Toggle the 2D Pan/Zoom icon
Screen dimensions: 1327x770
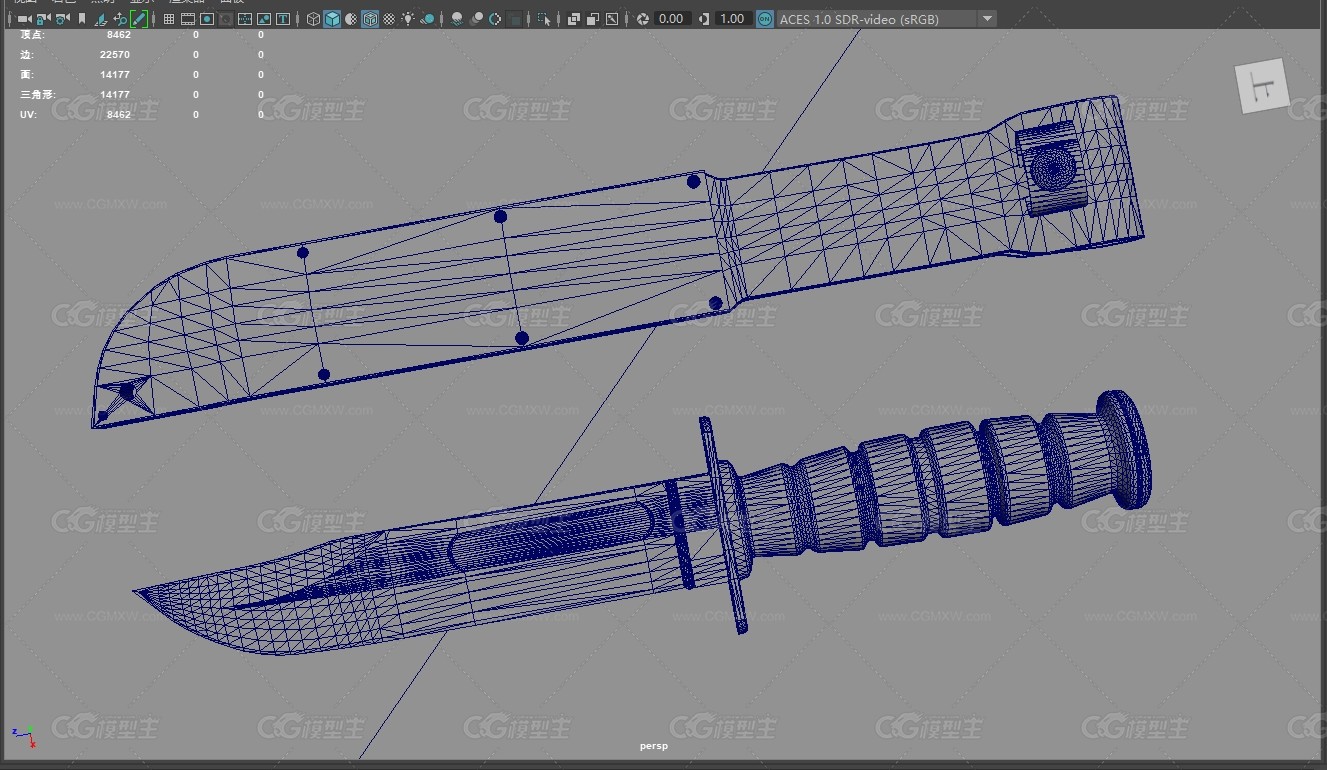[x=120, y=18]
